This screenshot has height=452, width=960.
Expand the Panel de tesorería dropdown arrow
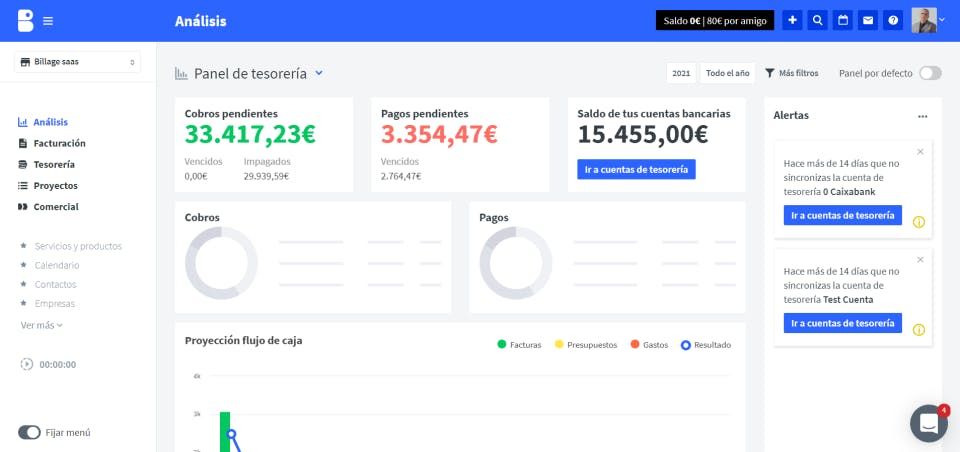point(318,73)
